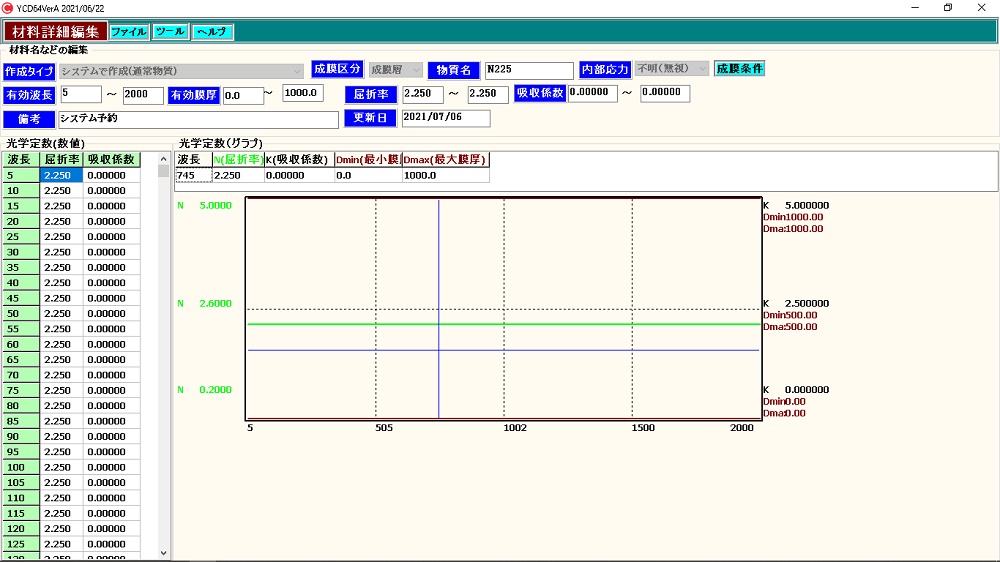Click the 成膜条件 button
This screenshot has height=562, width=1000.
[740, 69]
